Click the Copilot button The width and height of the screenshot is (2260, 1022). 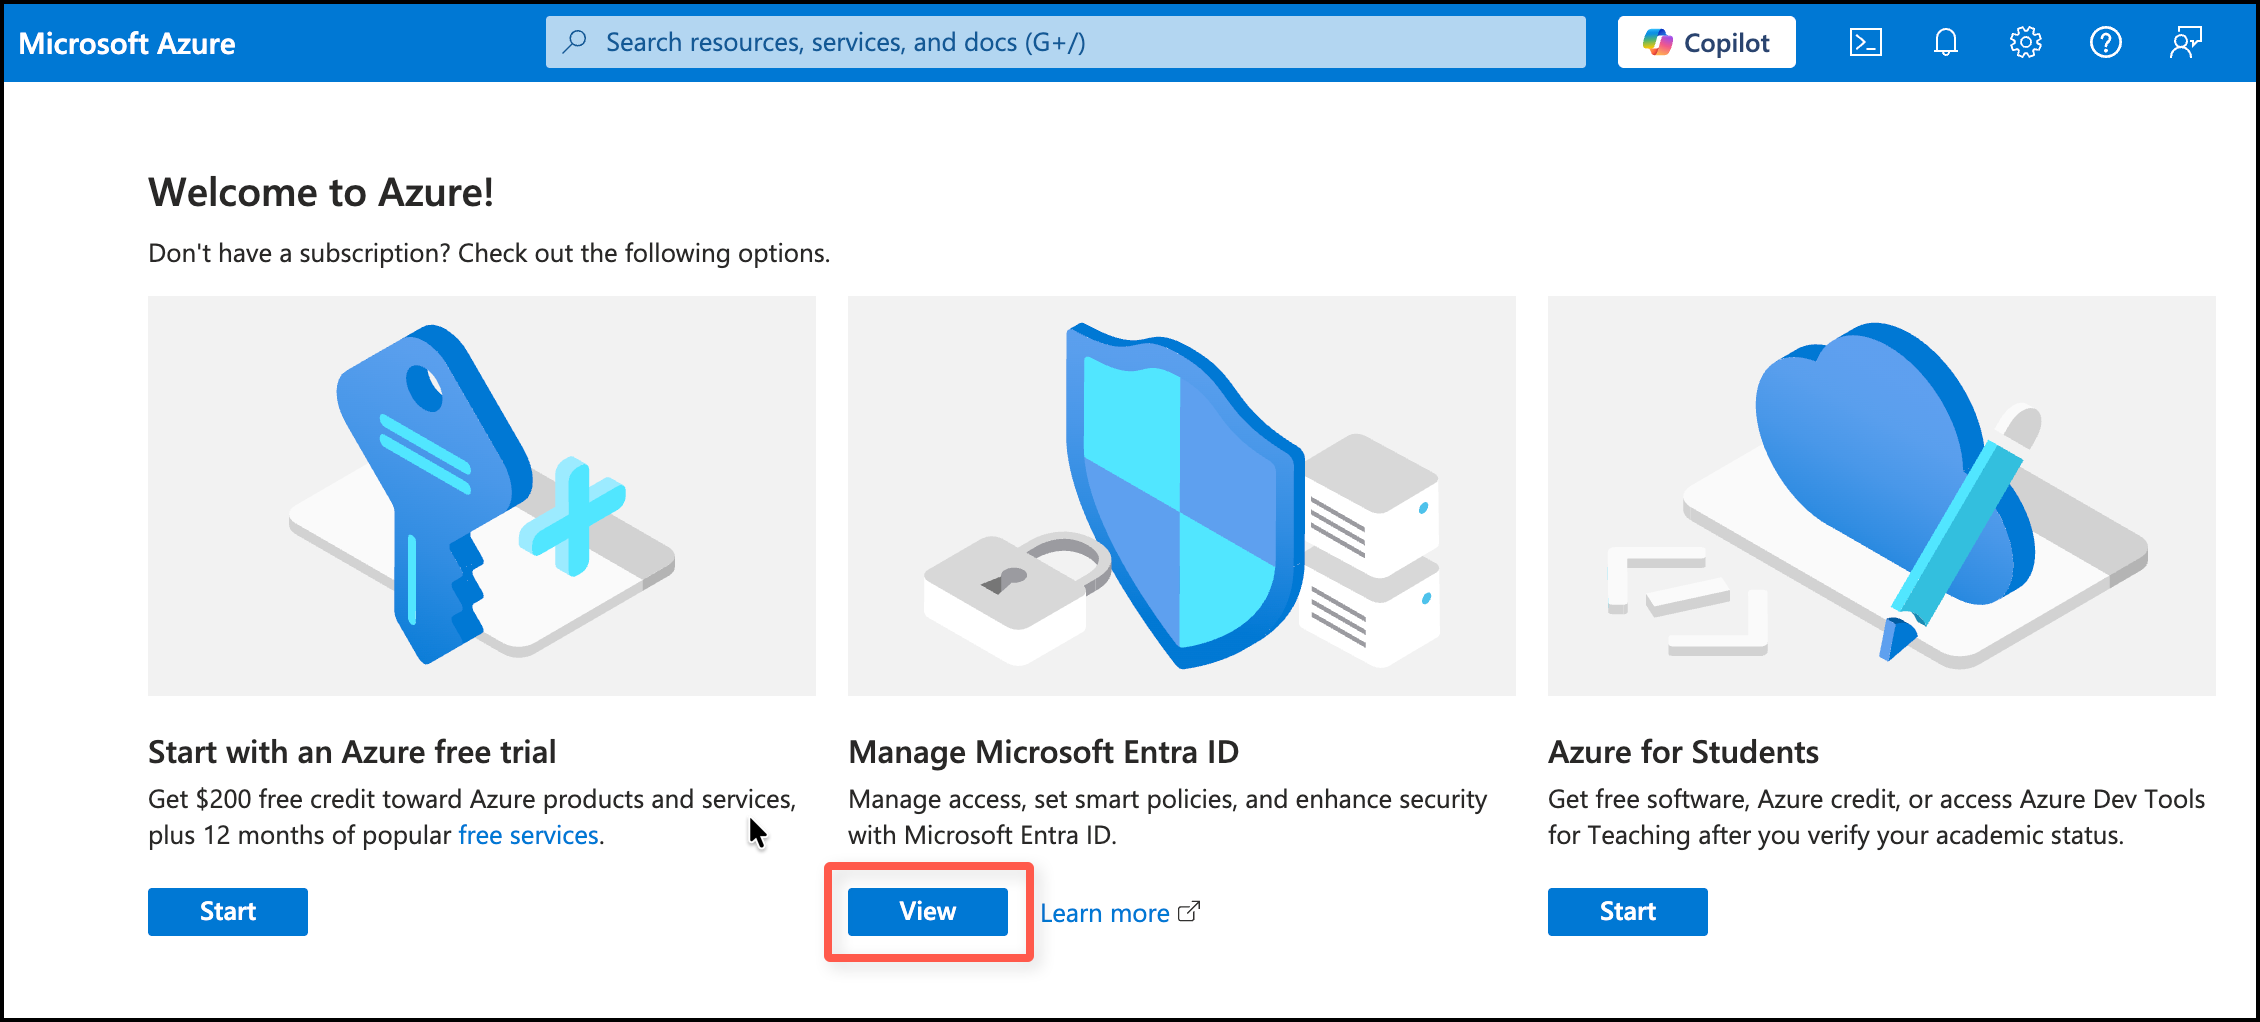click(1706, 42)
